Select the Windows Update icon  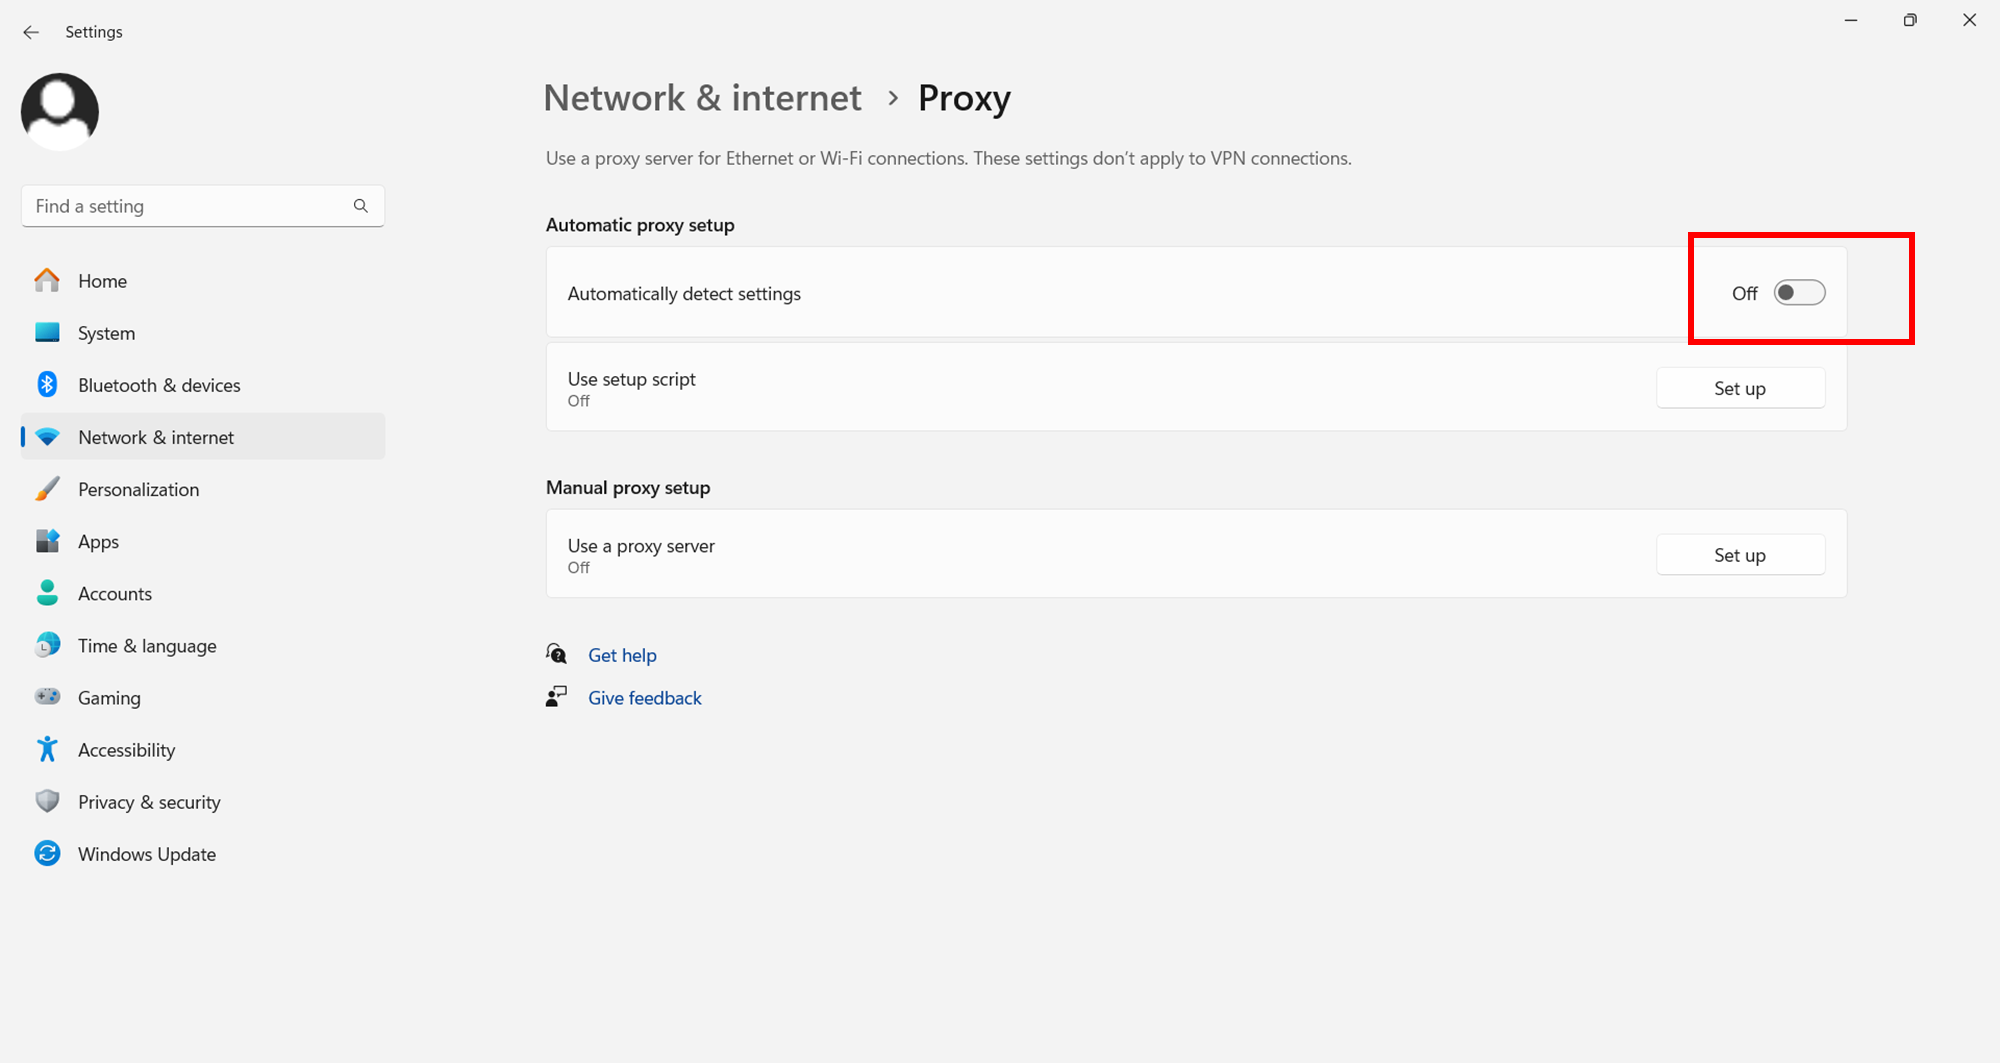pos(47,853)
